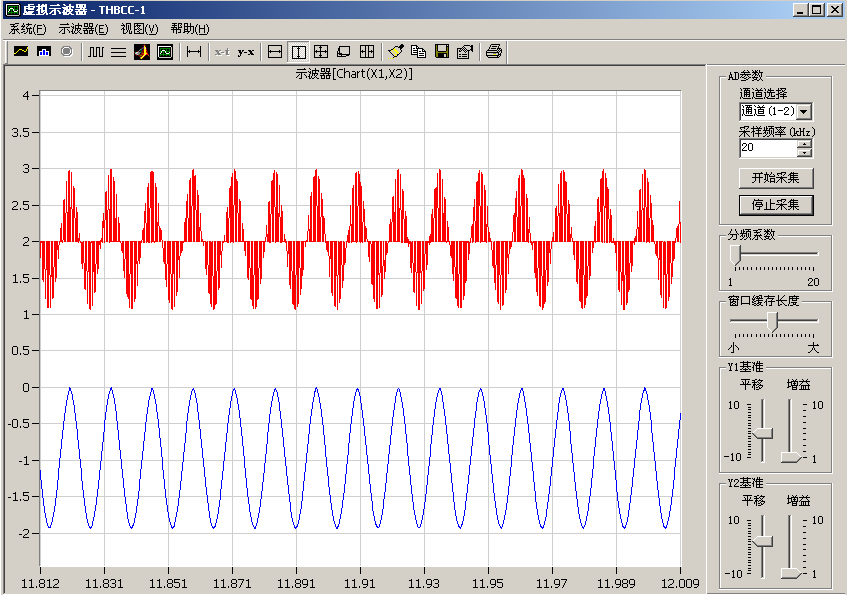Click the horizontal measurement cursor icon
Image resolution: width=847 pixels, height=595 pixels.
pyautogui.click(x=194, y=51)
